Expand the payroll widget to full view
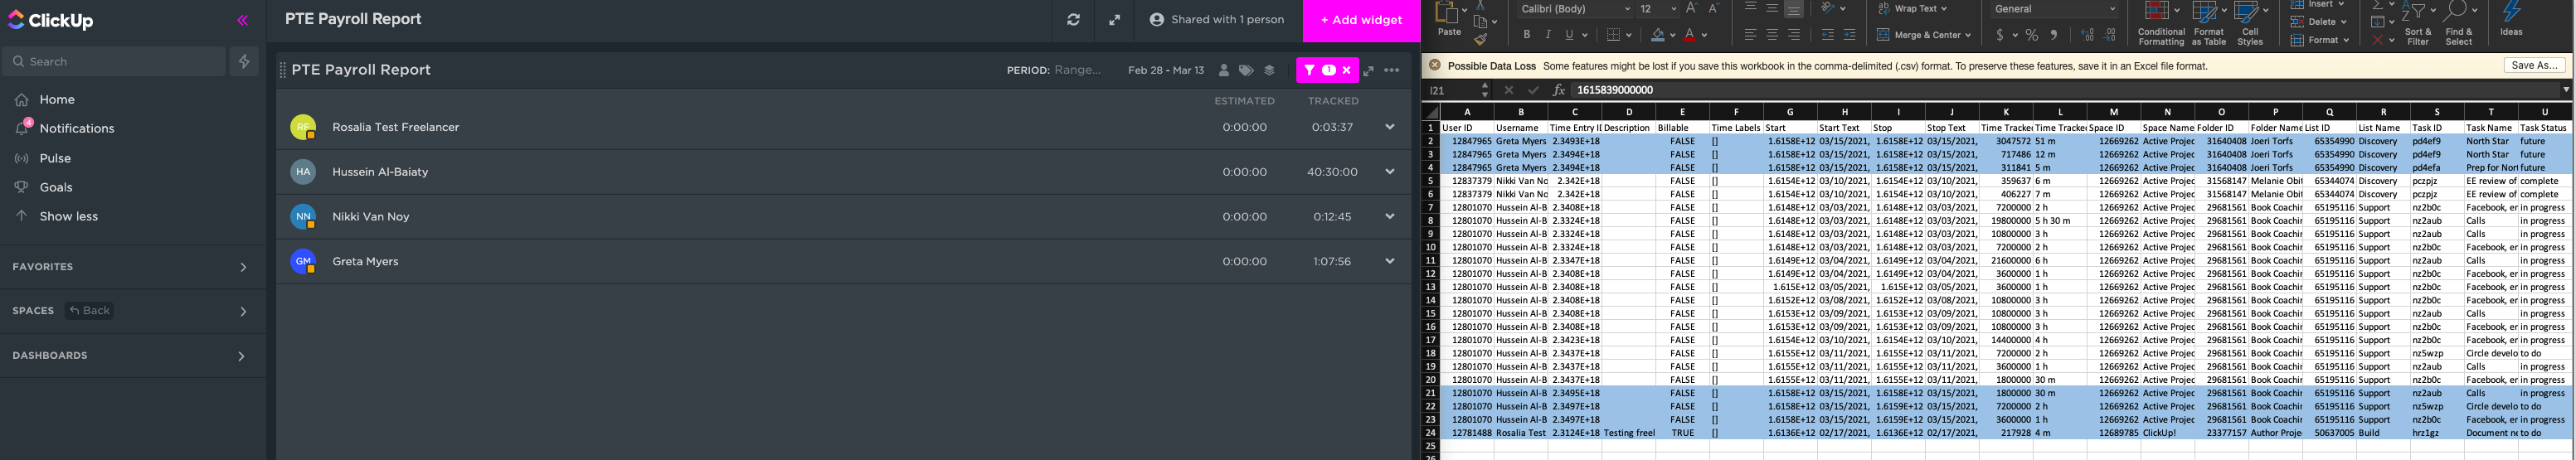Image resolution: width=2576 pixels, height=460 pixels. pos(1368,70)
